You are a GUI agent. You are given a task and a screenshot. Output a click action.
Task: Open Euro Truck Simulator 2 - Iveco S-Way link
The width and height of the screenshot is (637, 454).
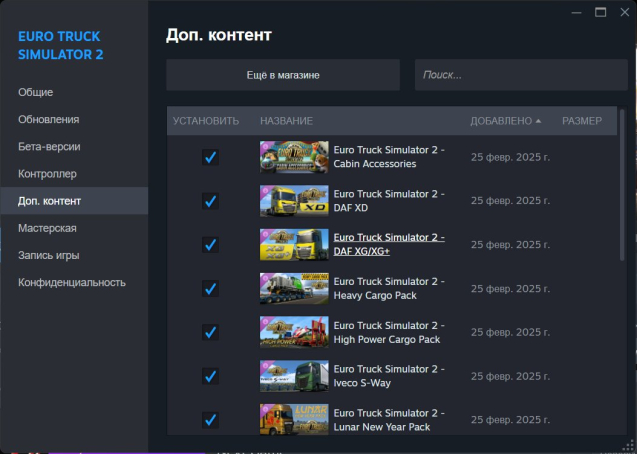click(x=389, y=376)
